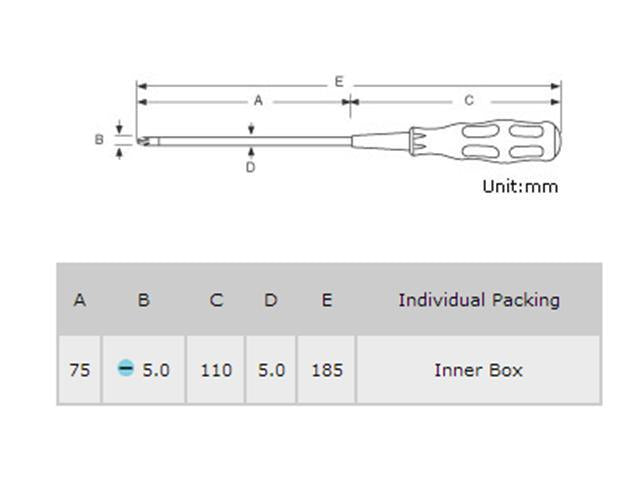Select dimension label E above the diagram
This screenshot has height=480, width=640.
click(339, 81)
